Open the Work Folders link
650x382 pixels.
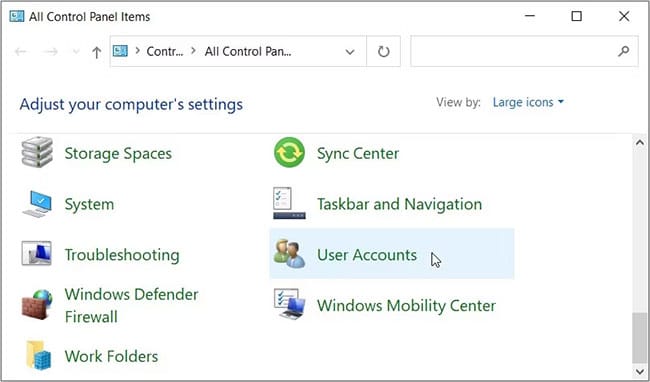click(111, 356)
